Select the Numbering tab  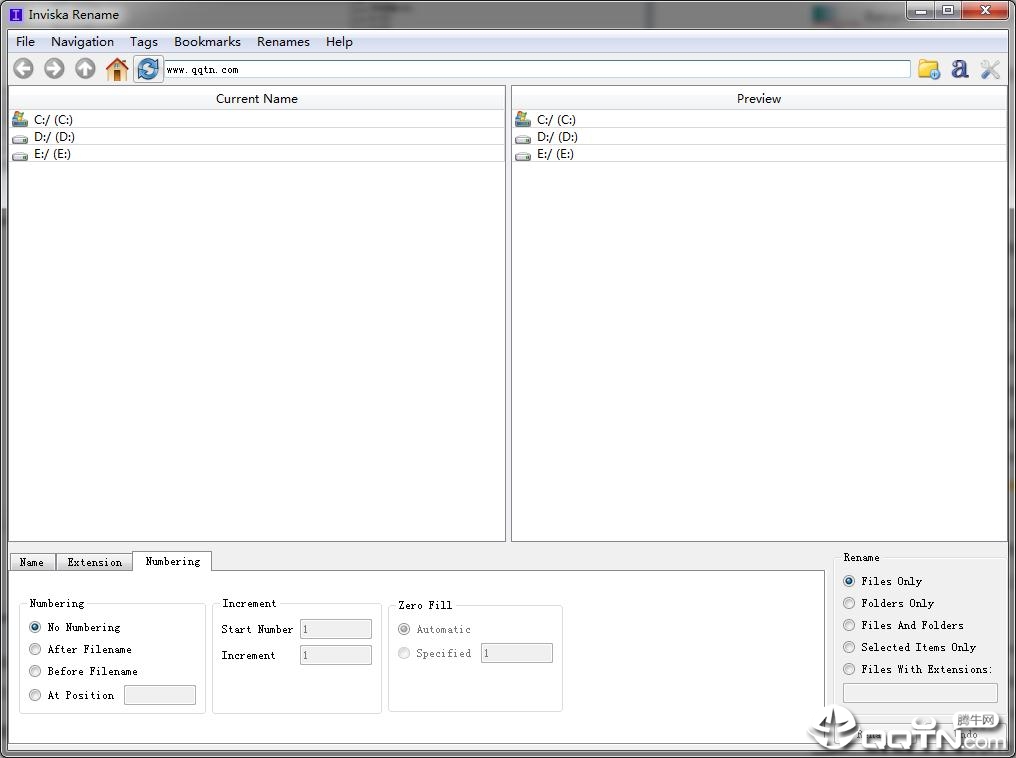[x=172, y=561]
